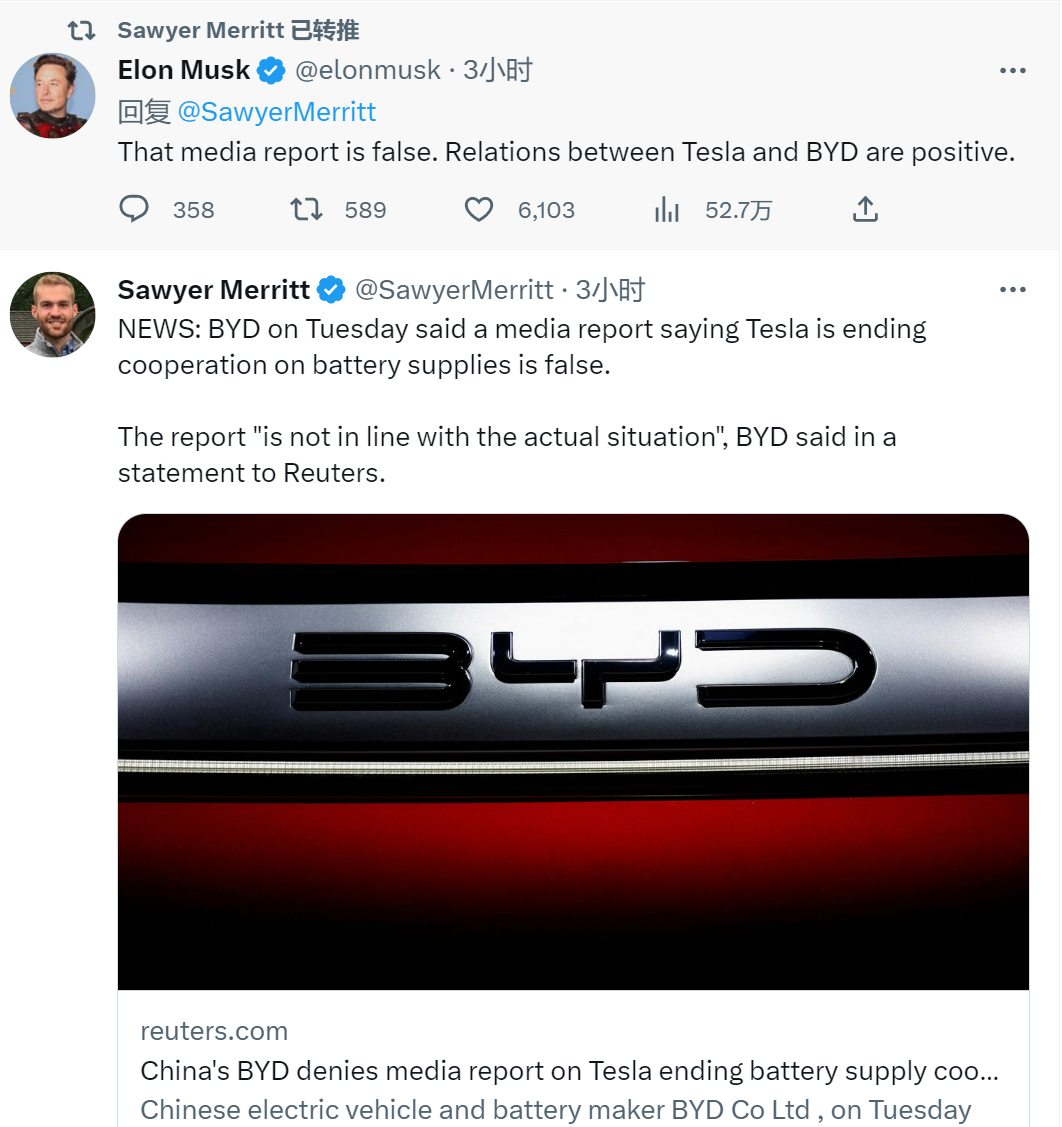Click the share upload icon on Elon's tweet
The width and height of the screenshot is (1062, 1127).
pos(865,209)
